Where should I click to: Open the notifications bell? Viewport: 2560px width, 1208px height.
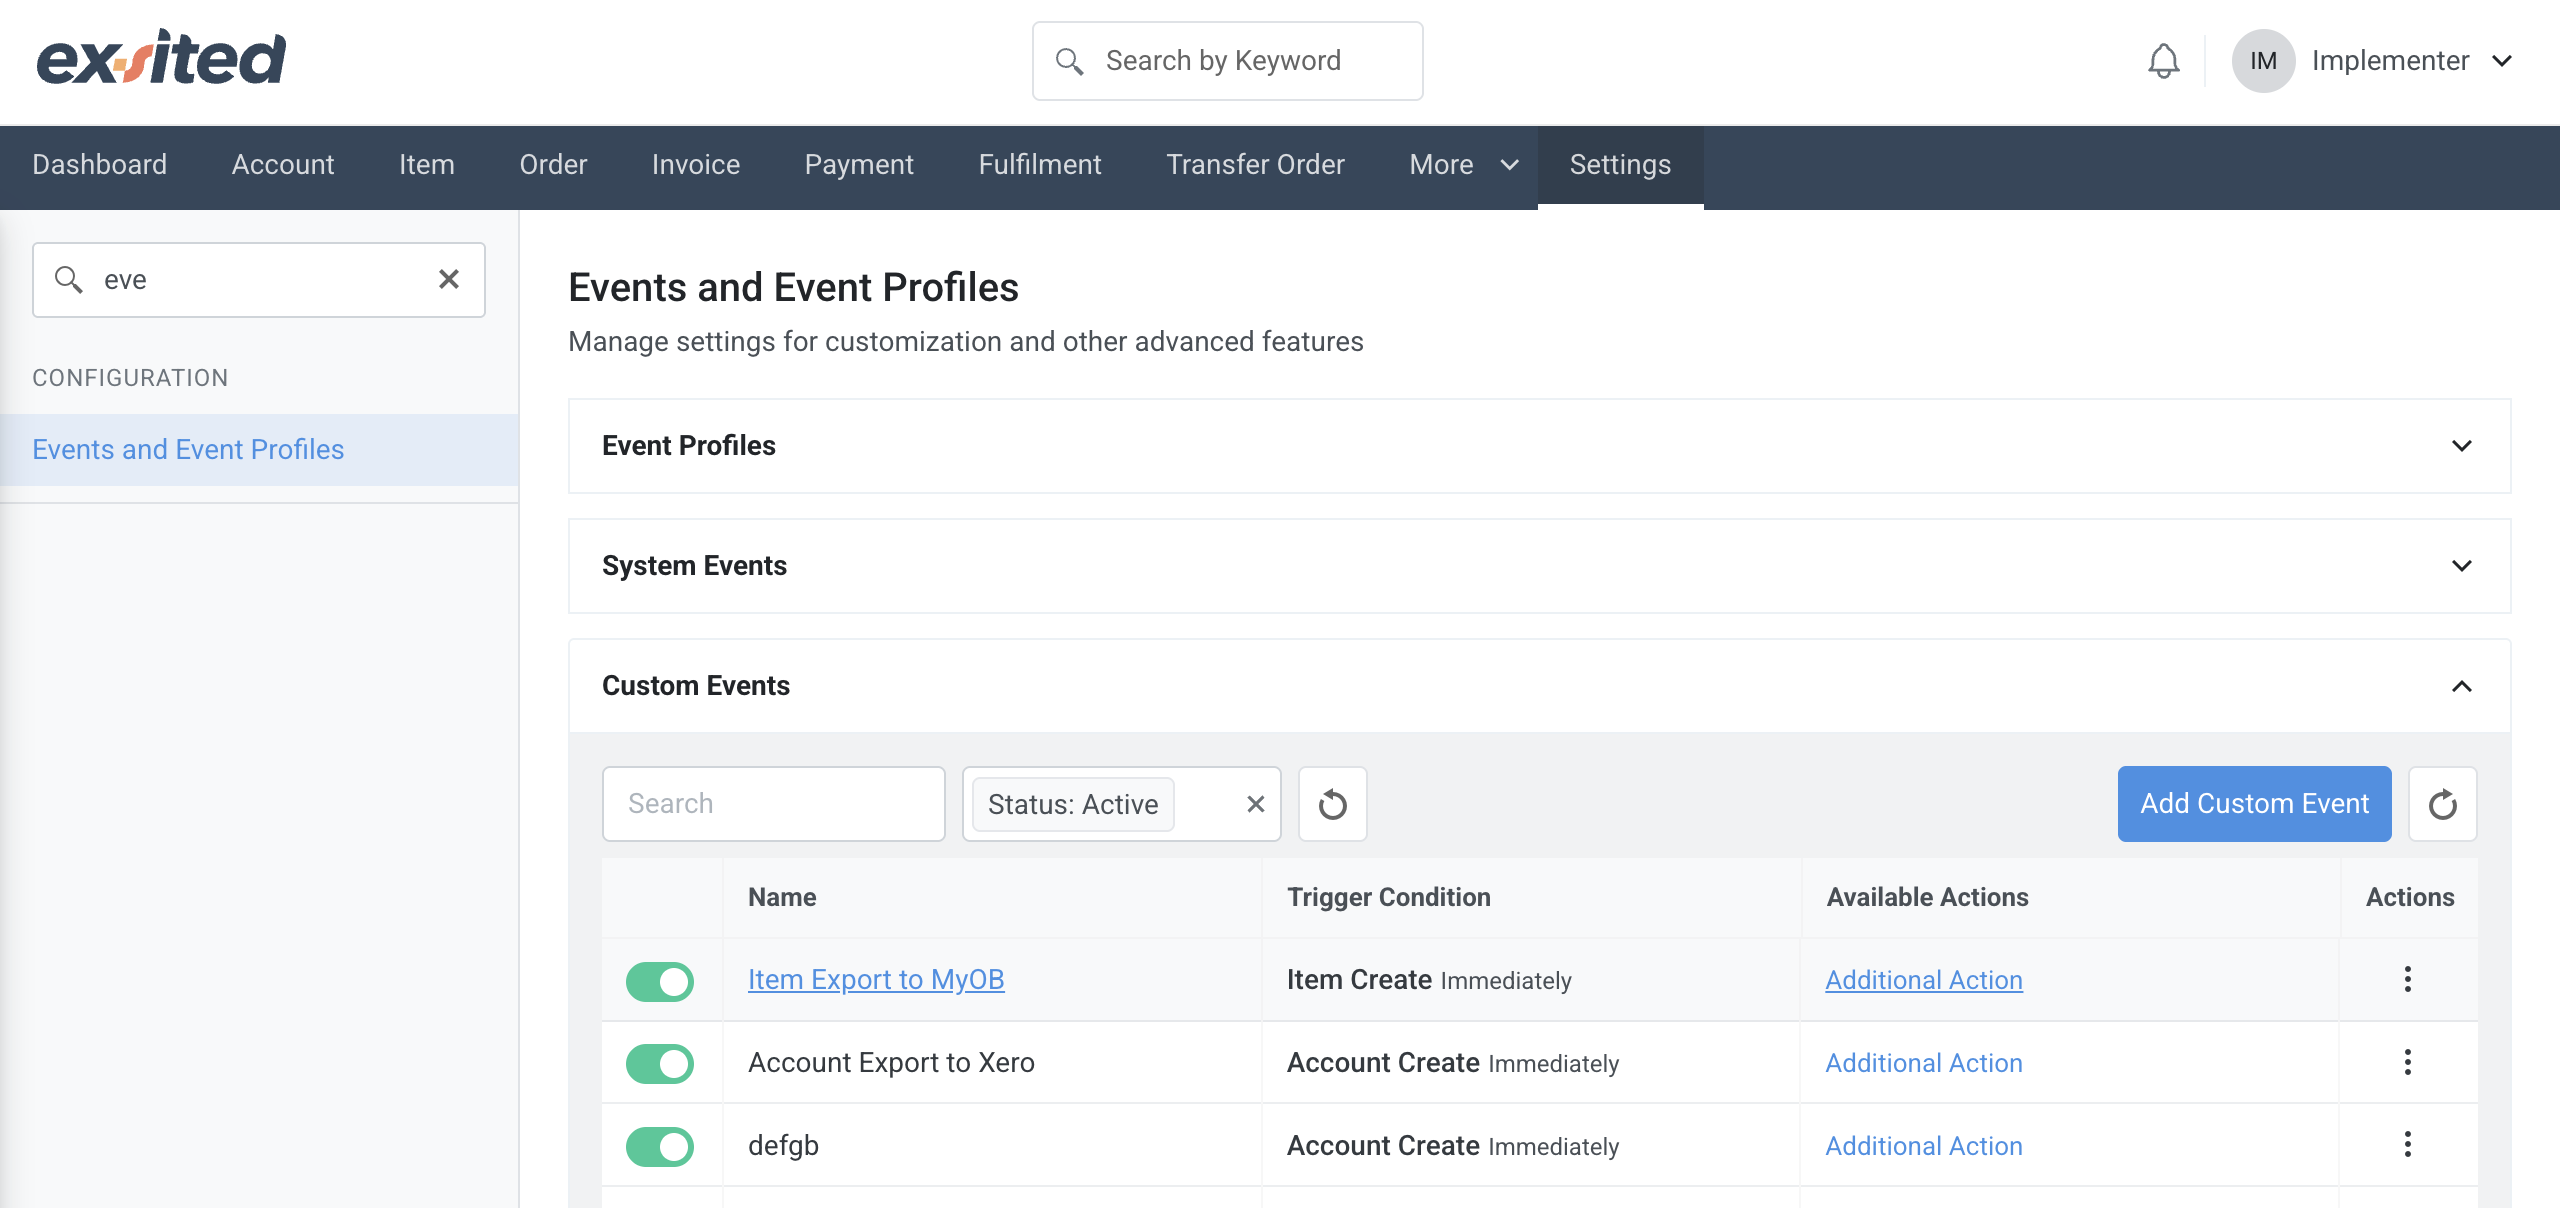[x=2163, y=61]
